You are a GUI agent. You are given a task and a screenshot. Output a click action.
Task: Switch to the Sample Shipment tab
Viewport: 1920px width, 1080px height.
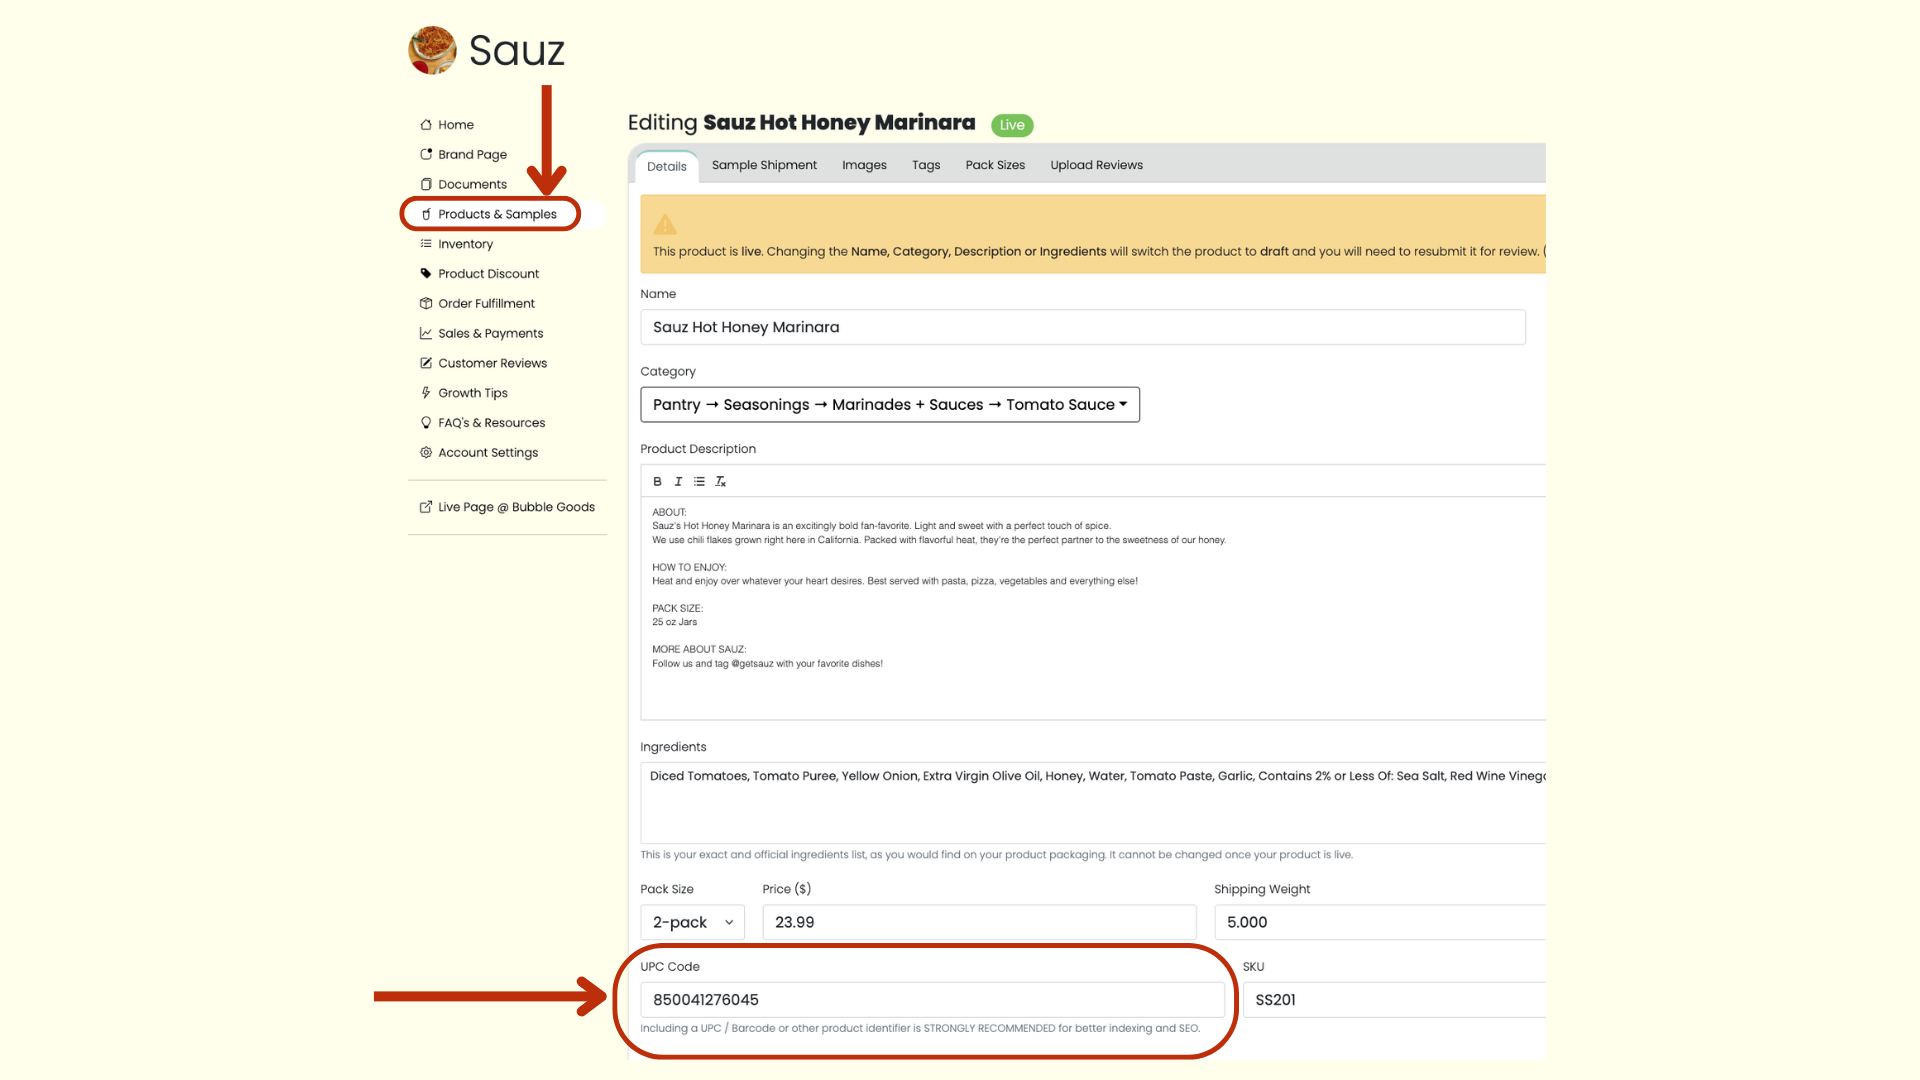(x=764, y=166)
